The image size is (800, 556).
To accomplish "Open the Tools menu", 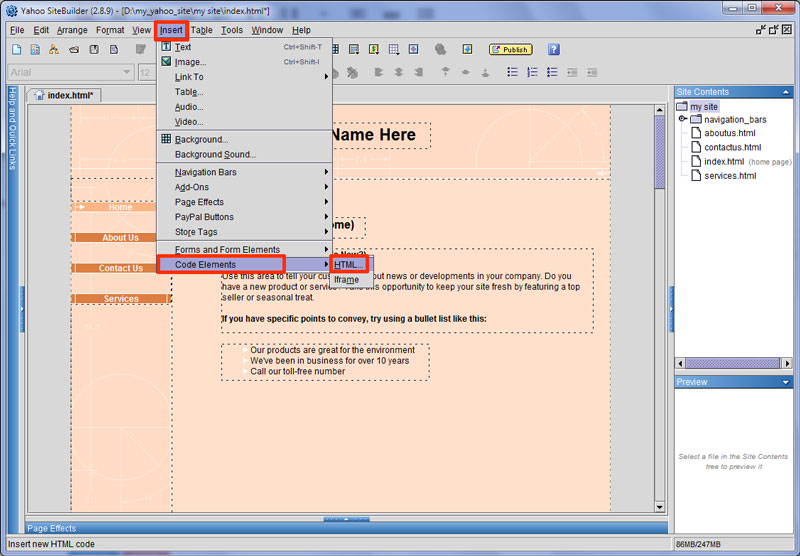I will pyautogui.click(x=232, y=30).
